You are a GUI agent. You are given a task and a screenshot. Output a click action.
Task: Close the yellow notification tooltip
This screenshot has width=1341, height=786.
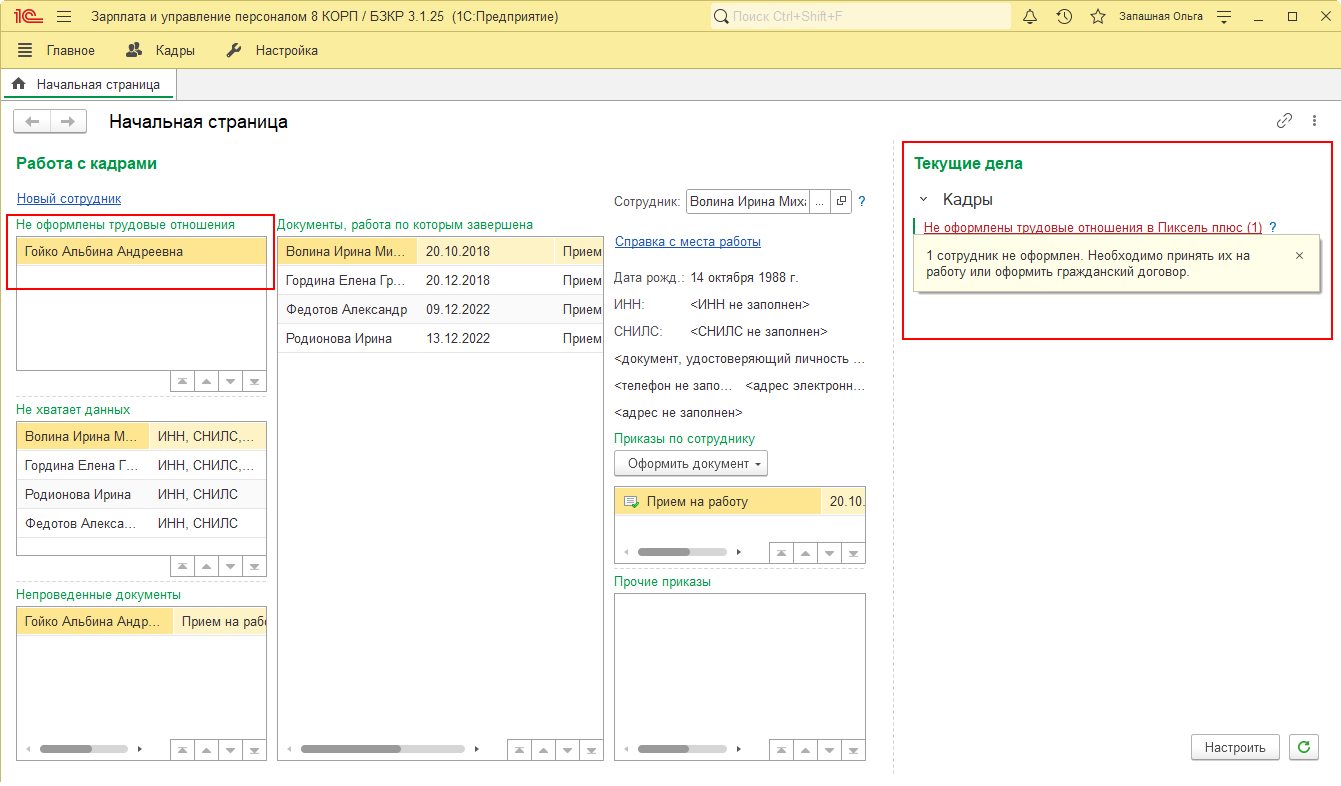(1299, 256)
